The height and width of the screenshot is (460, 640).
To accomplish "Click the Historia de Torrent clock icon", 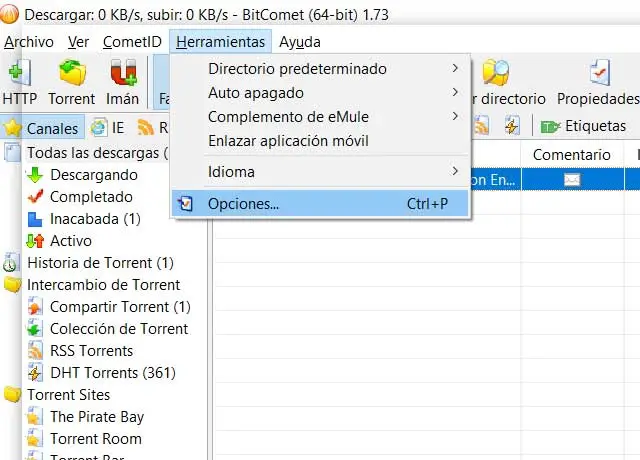I will [x=10, y=263].
